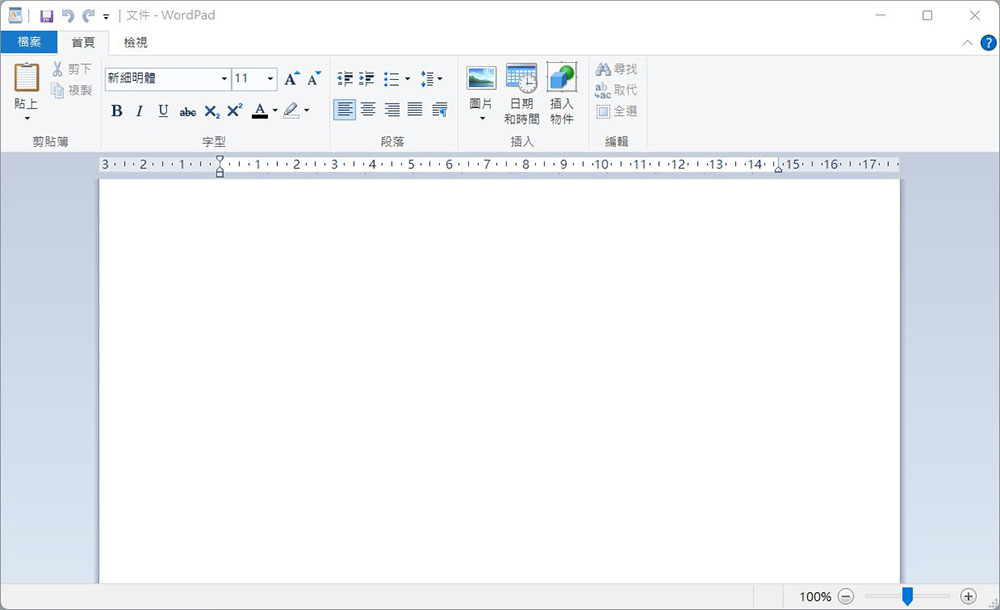1000x610 pixels.
Task: Open the 檔案 file menu
Action: pyautogui.click(x=29, y=42)
